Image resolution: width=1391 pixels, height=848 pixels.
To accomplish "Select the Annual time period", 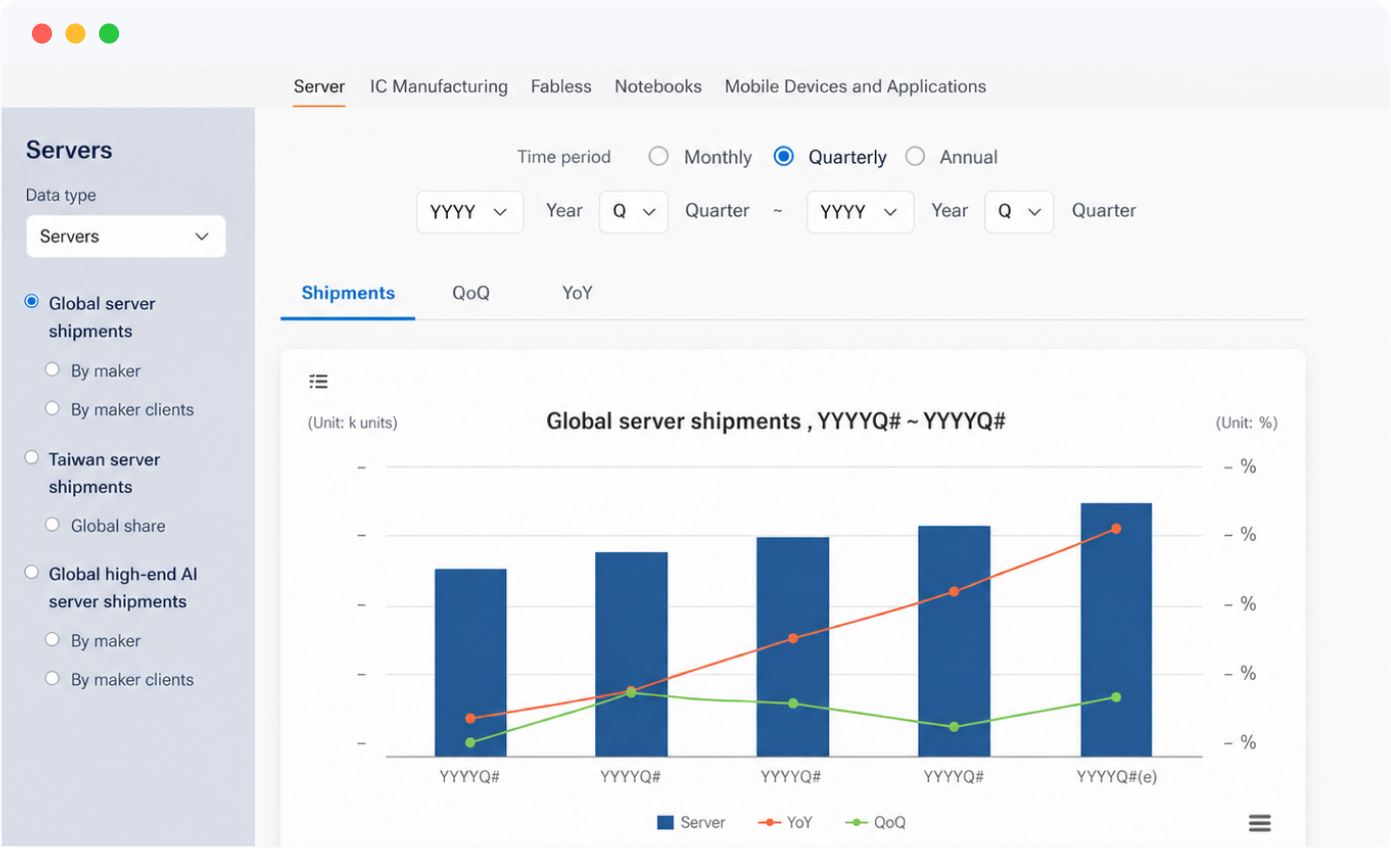I will (914, 157).
